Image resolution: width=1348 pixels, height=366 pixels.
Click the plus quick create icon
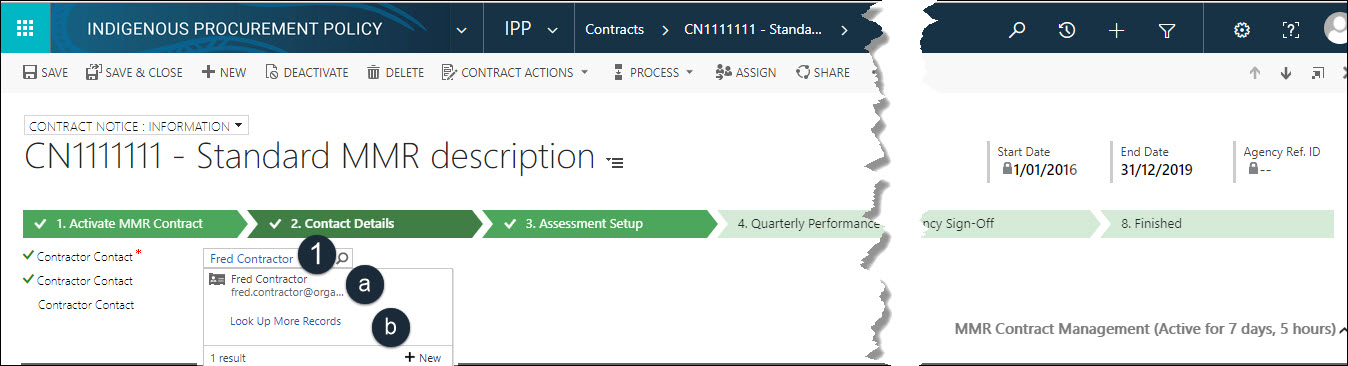tap(1117, 30)
